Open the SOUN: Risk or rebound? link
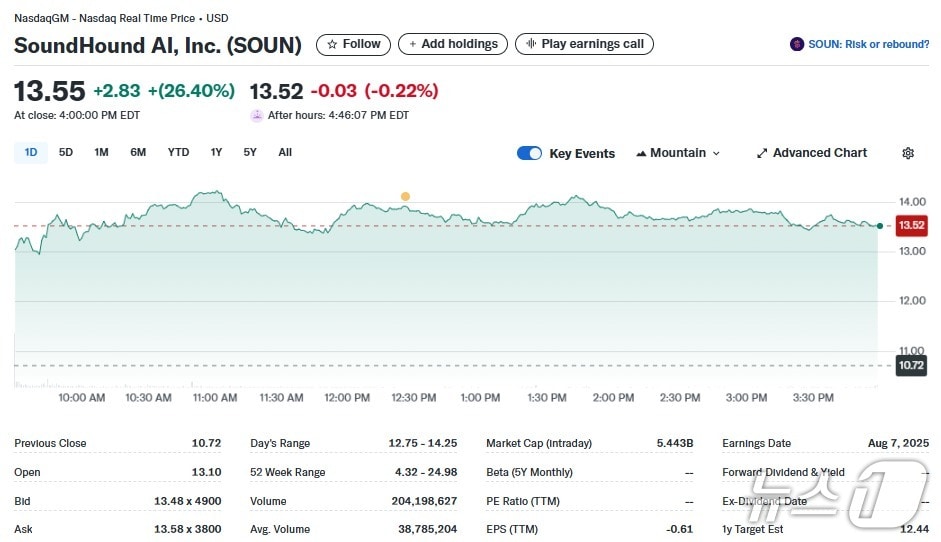This screenshot has height=542, width=941. pyautogui.click(x=868, y=44)
